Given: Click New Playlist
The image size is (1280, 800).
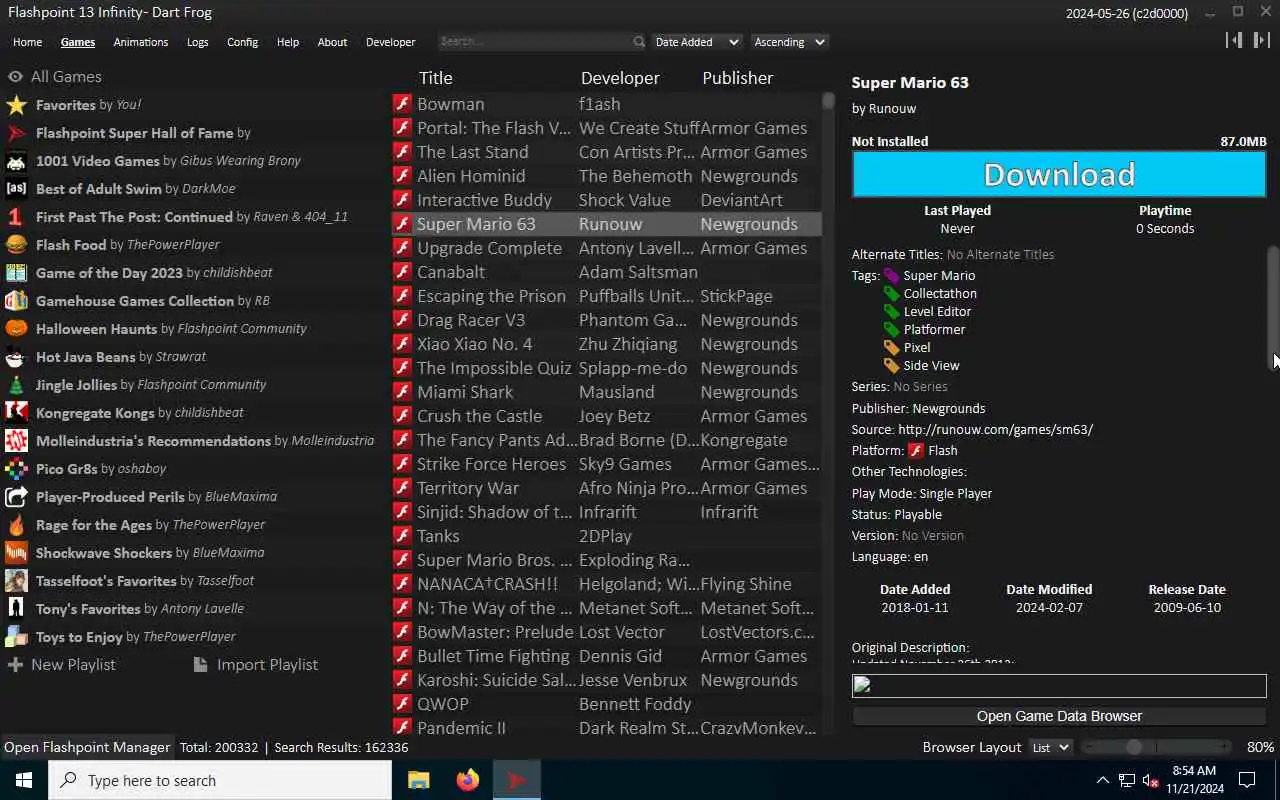Looking at the screenshot, I should tap(61, 665).
